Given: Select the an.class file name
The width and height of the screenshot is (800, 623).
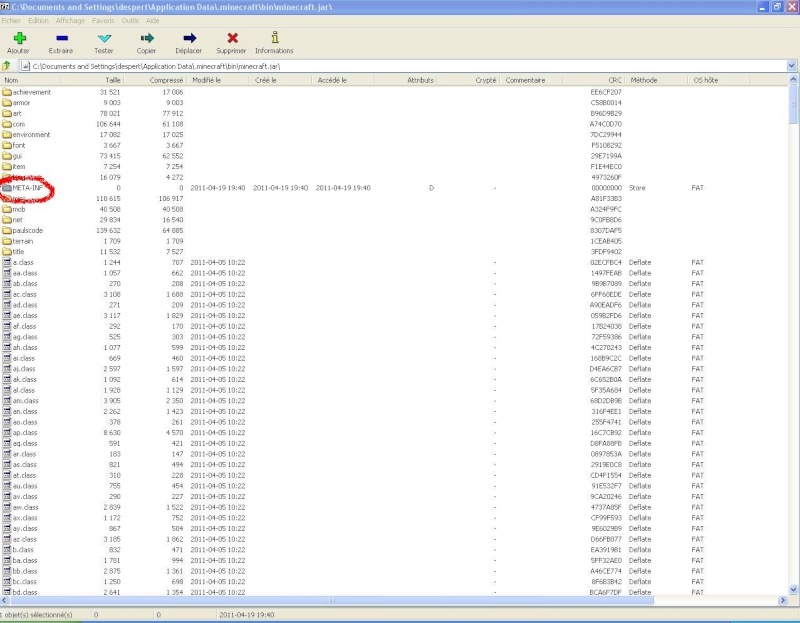Looking at the screenshot, I should point(25,412).
